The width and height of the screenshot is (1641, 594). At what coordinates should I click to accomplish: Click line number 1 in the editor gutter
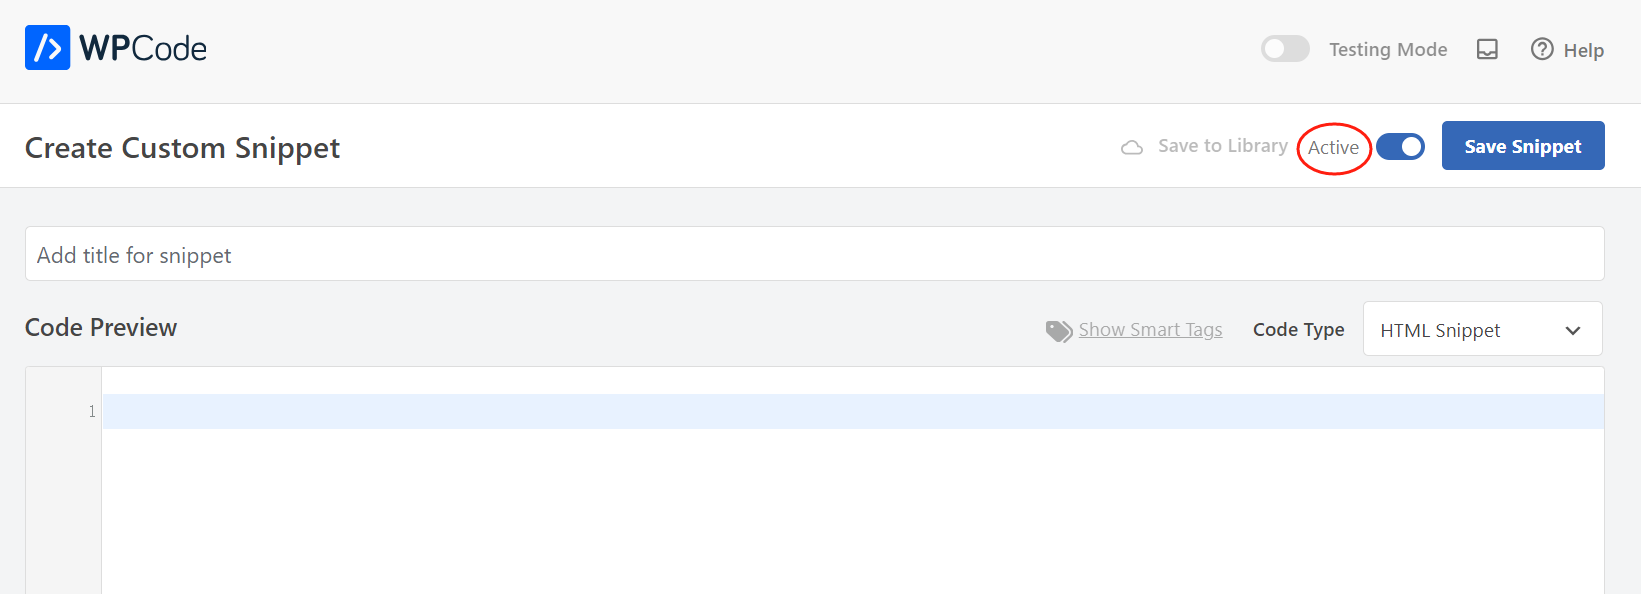(92, 412)
